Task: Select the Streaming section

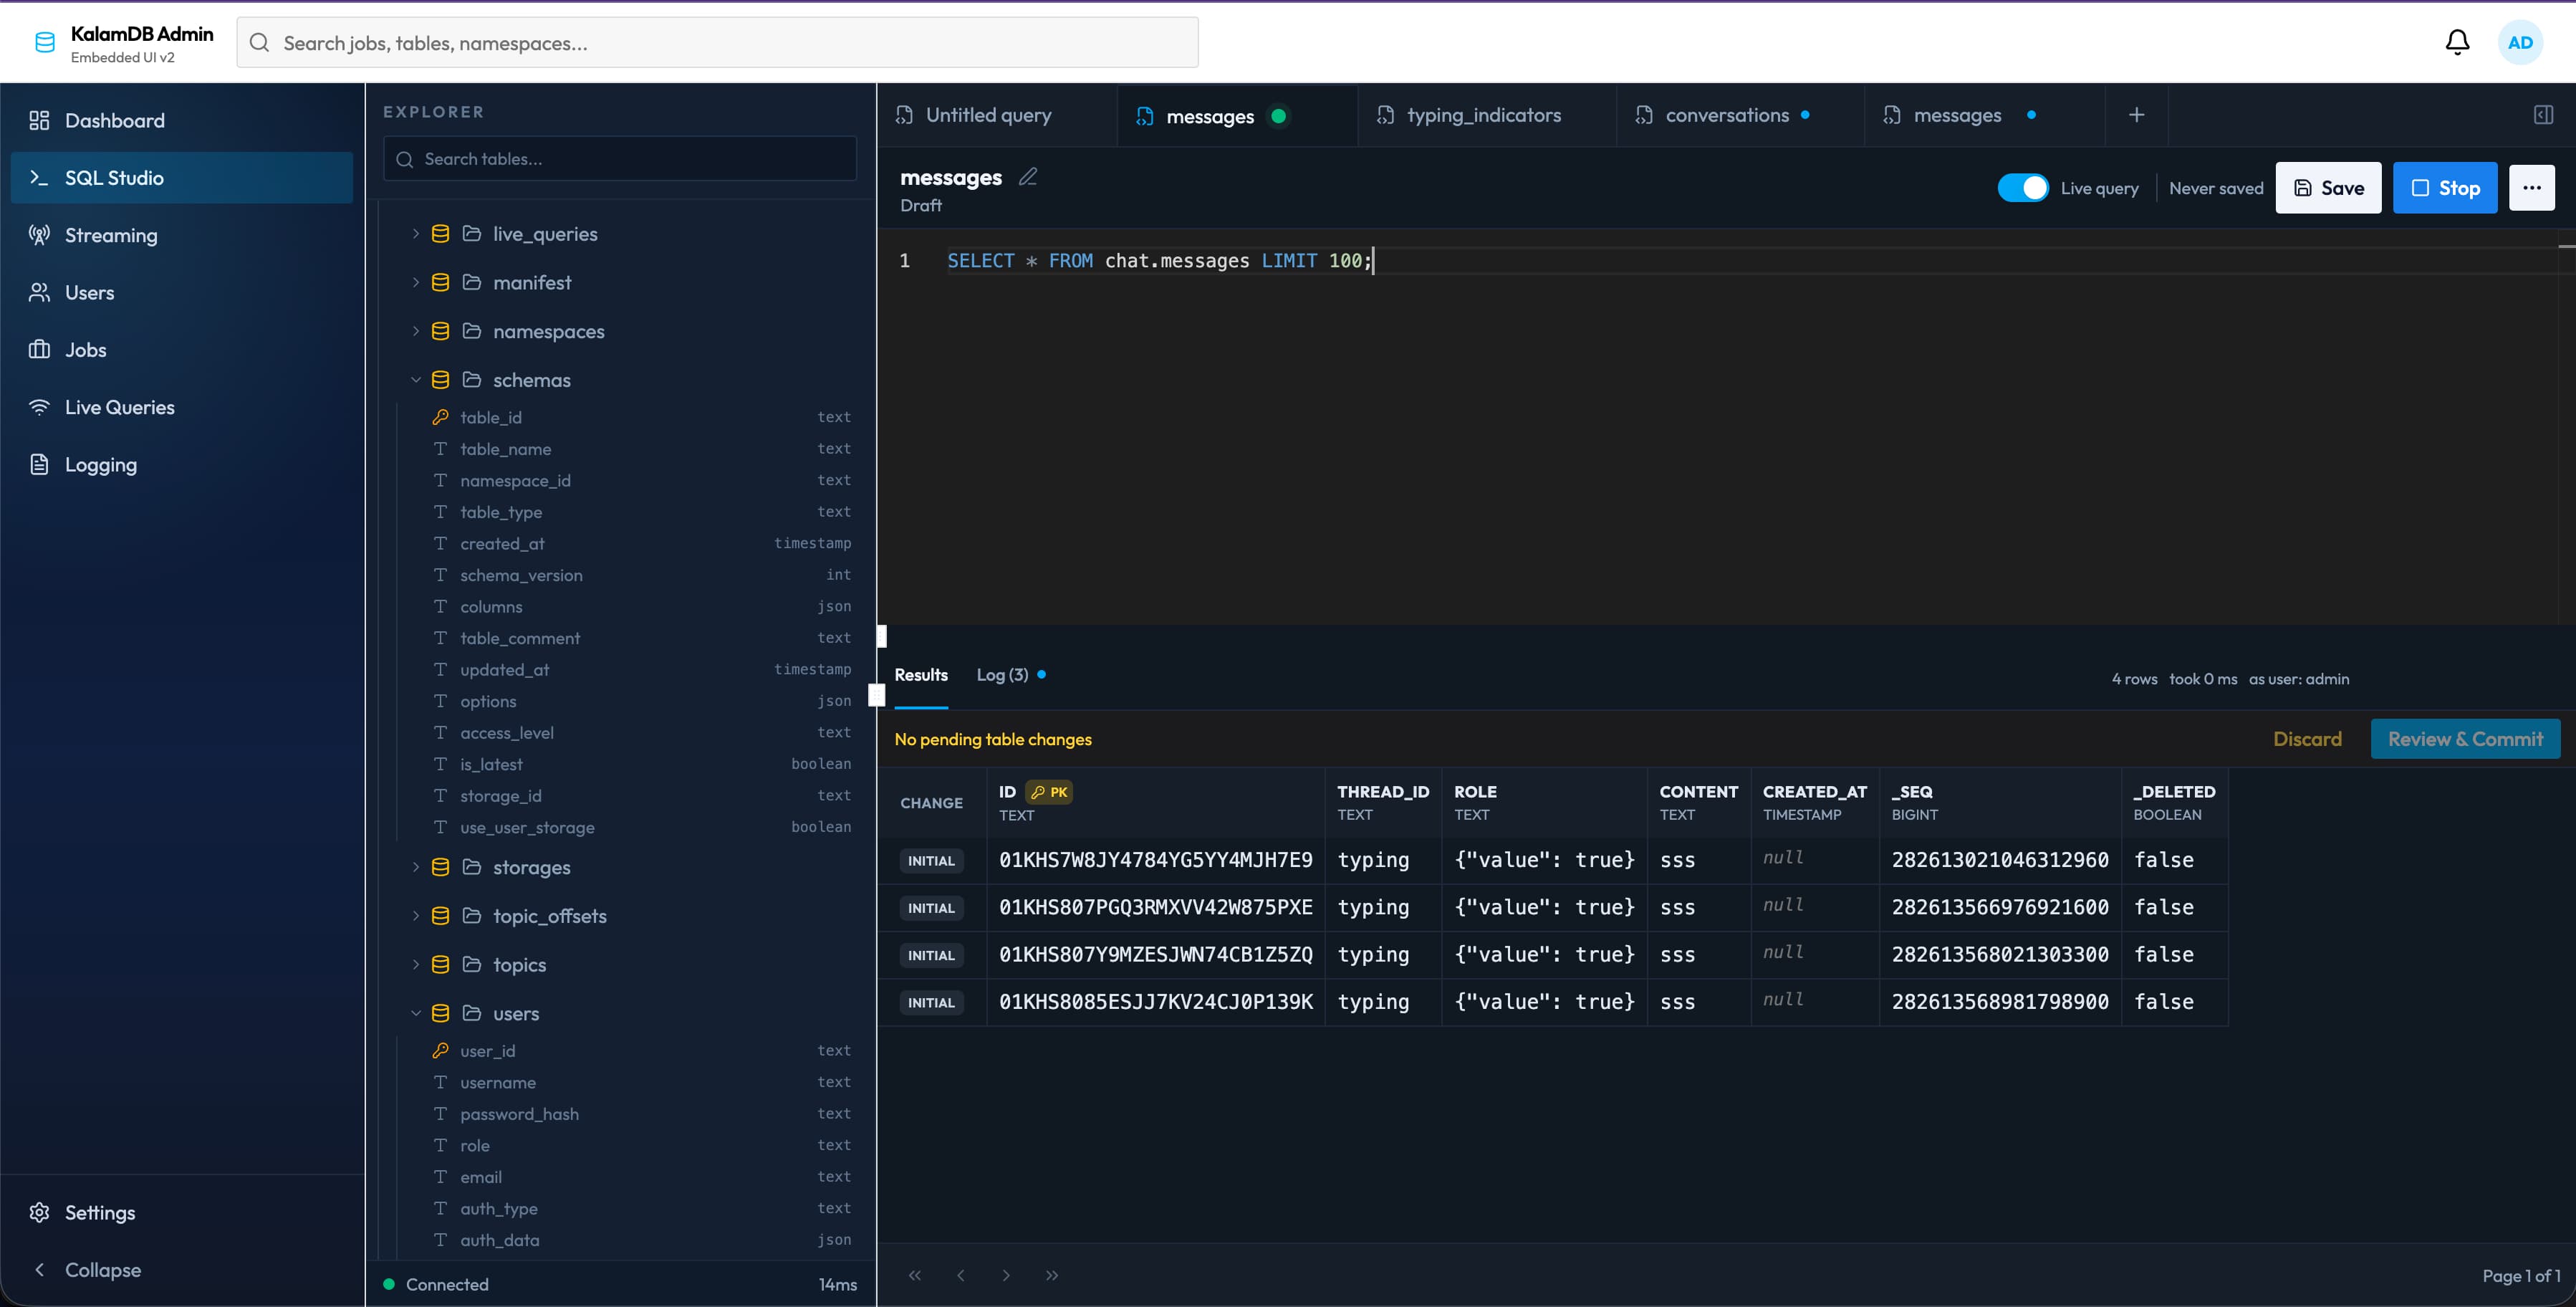Action: (x=110, y=235)
